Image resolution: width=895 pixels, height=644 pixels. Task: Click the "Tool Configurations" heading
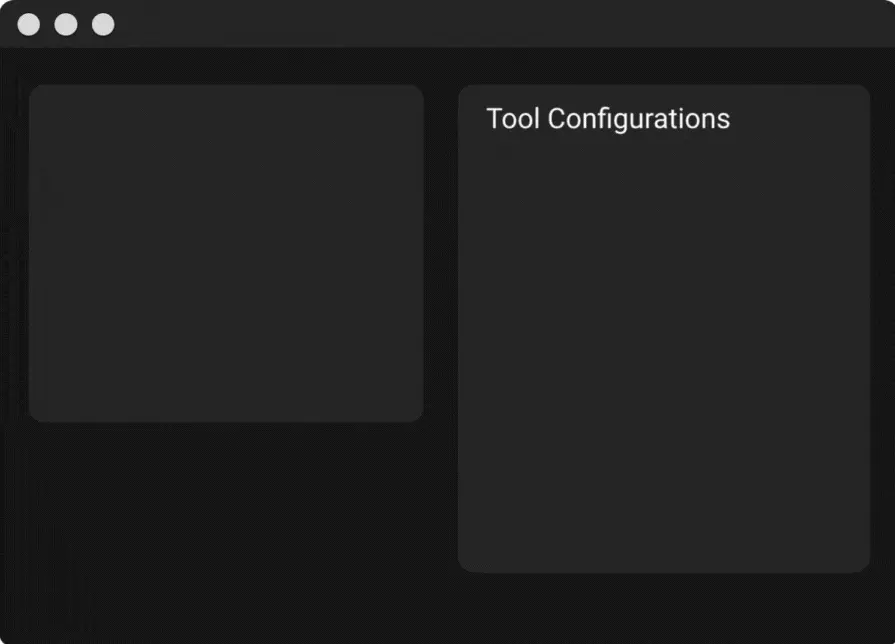(608, 119)
